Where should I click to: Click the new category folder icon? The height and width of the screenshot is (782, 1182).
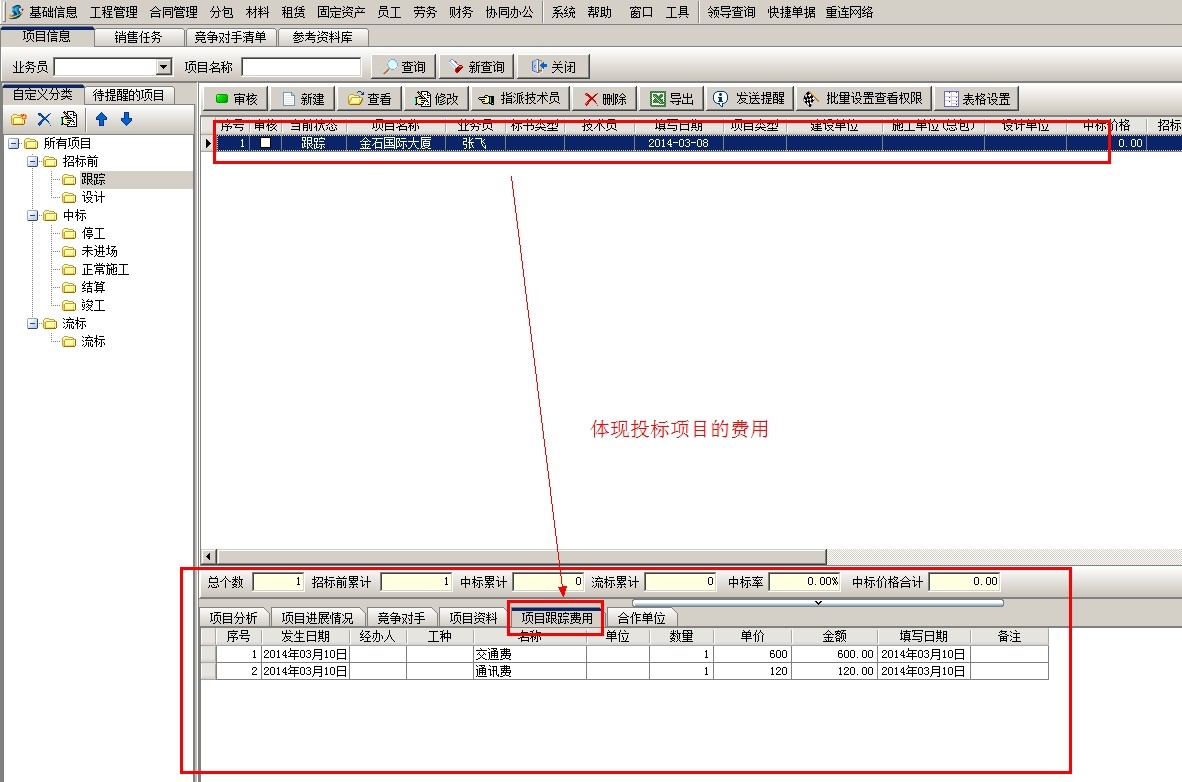[18, 119]
